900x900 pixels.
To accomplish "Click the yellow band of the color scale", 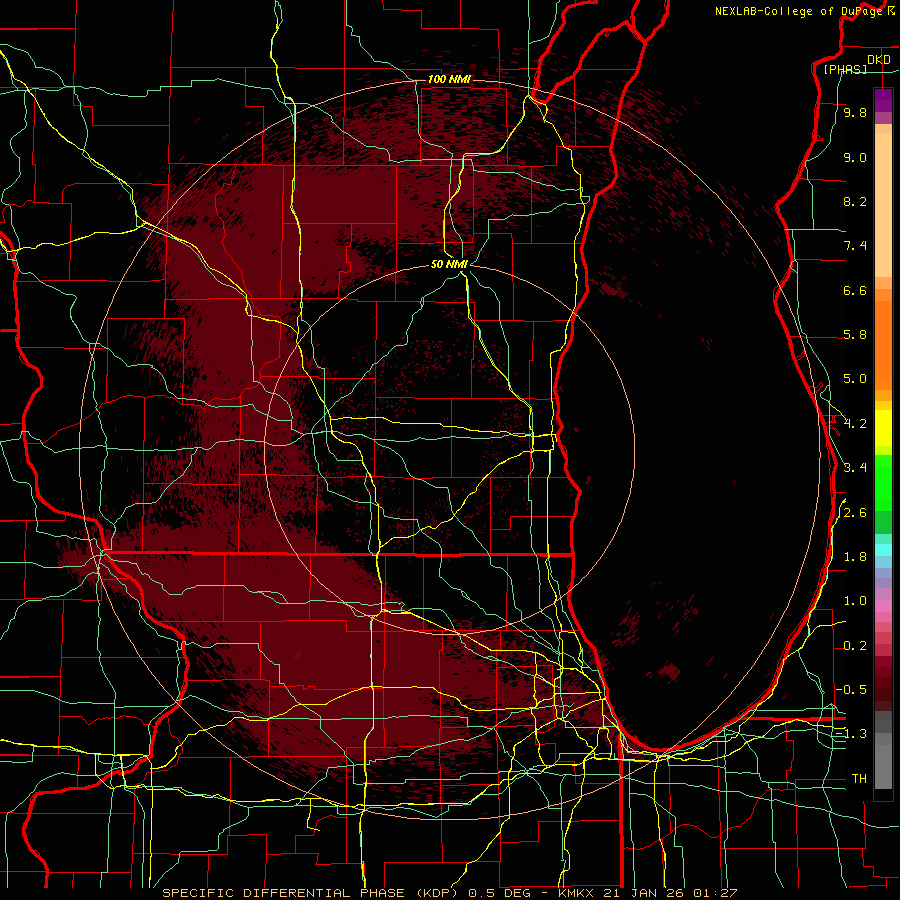I will [x=883, y=428].
